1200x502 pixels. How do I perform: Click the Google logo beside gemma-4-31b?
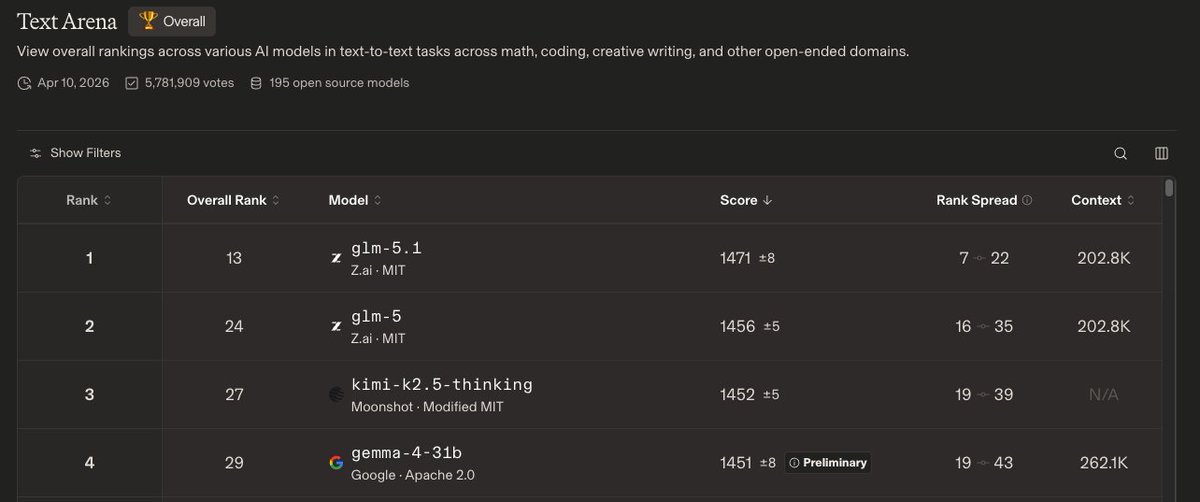tap(336, 462)
